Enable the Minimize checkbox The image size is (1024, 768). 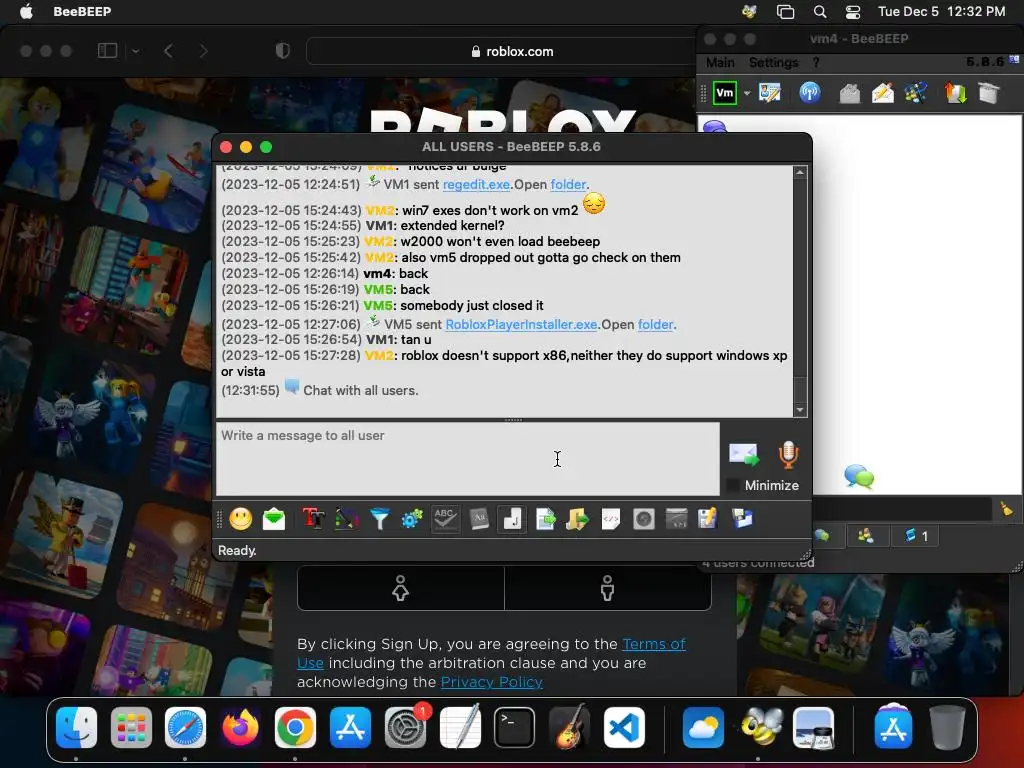click(x=733, y=485)
